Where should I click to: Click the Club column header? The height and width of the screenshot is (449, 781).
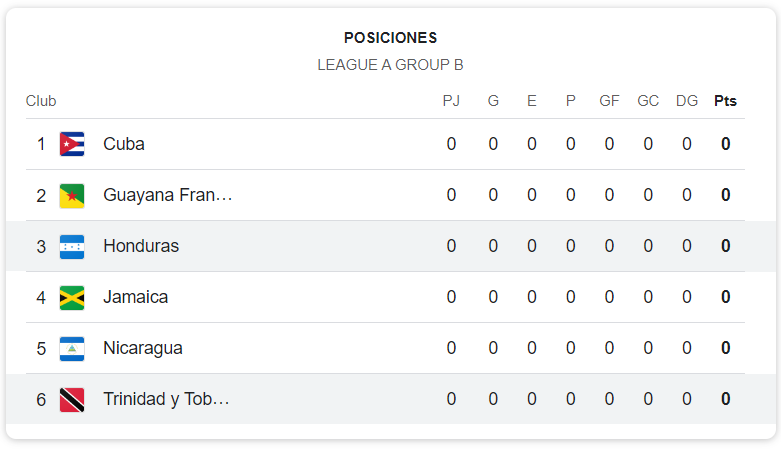point(41,101)
